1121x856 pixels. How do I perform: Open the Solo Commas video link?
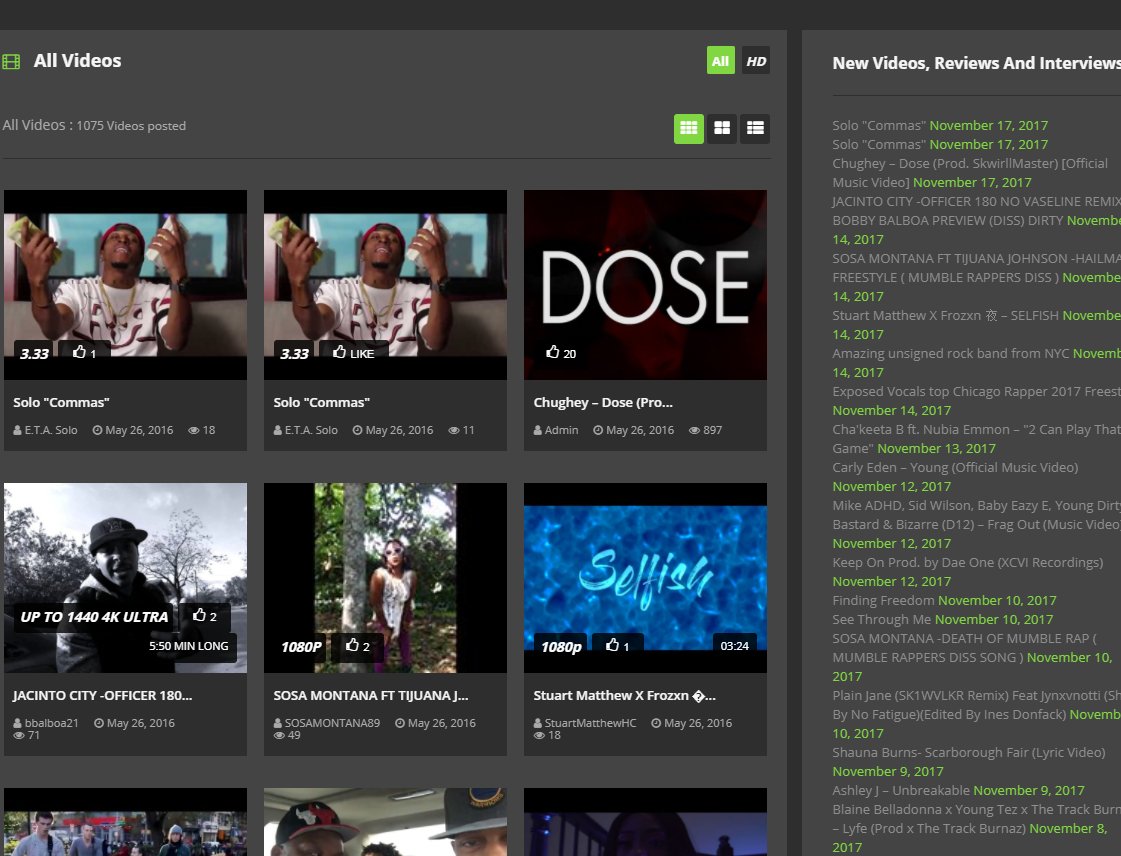click(x=63, y=402)
